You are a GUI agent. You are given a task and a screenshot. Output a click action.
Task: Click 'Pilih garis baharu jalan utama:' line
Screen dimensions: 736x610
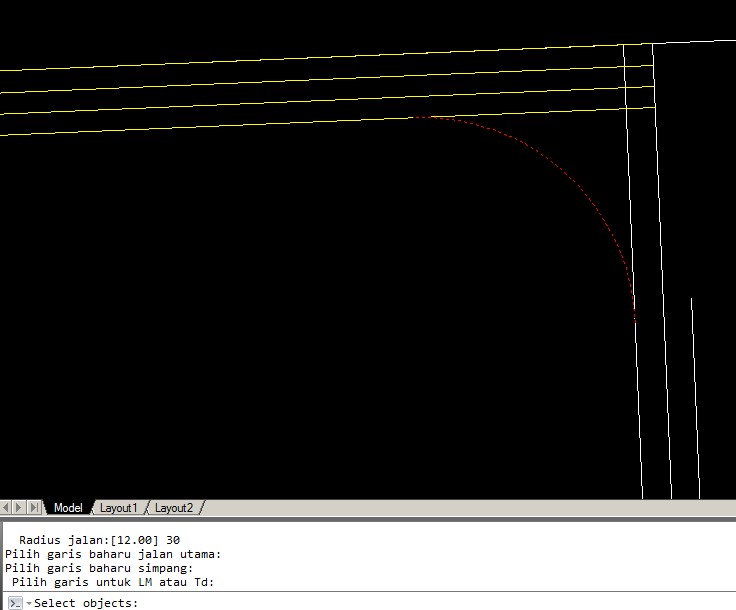[x=113, y=554]
